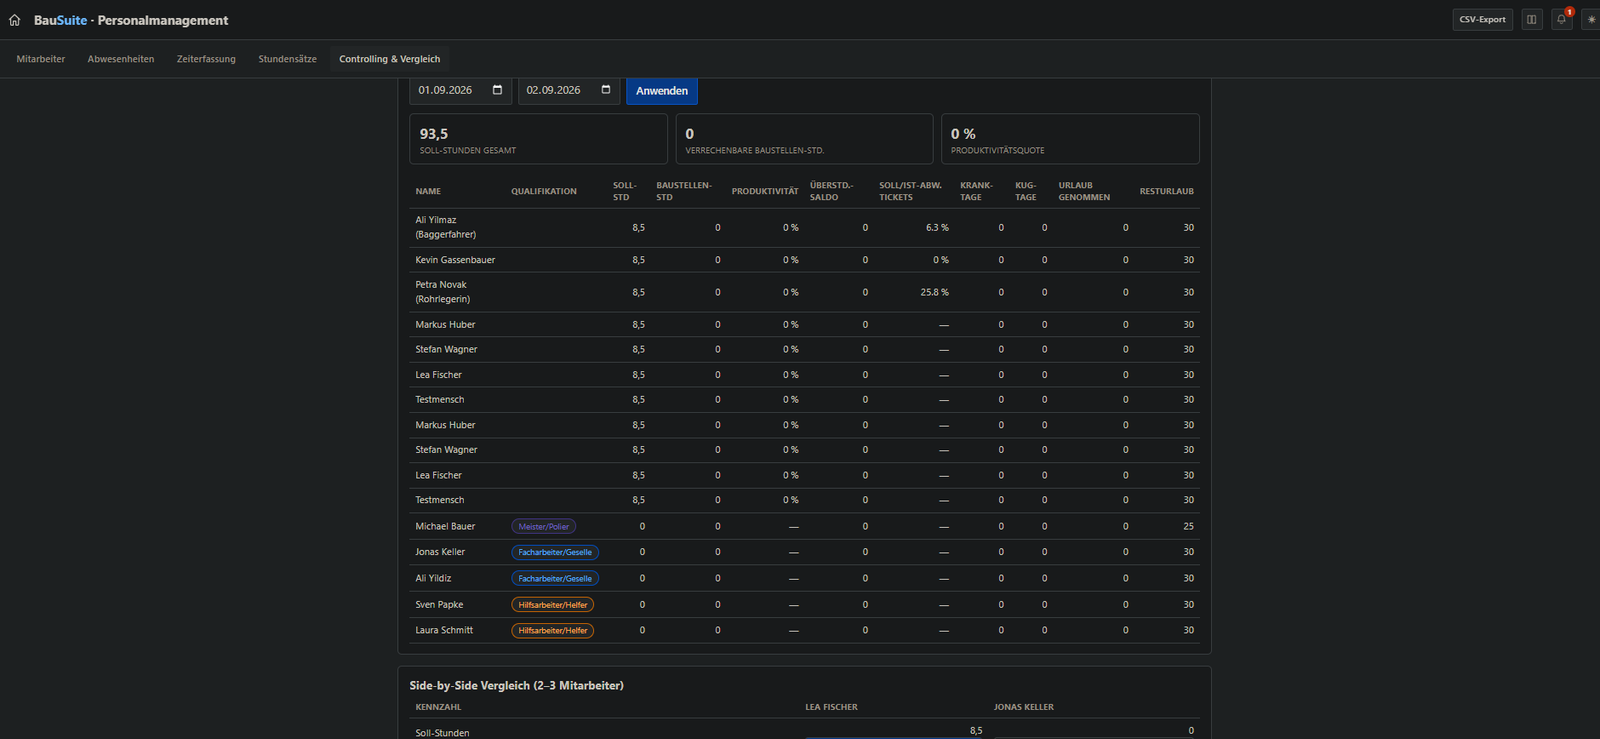Click the Resturlaub column header
Screen dimensions: 1600x739
(1167, 191)
